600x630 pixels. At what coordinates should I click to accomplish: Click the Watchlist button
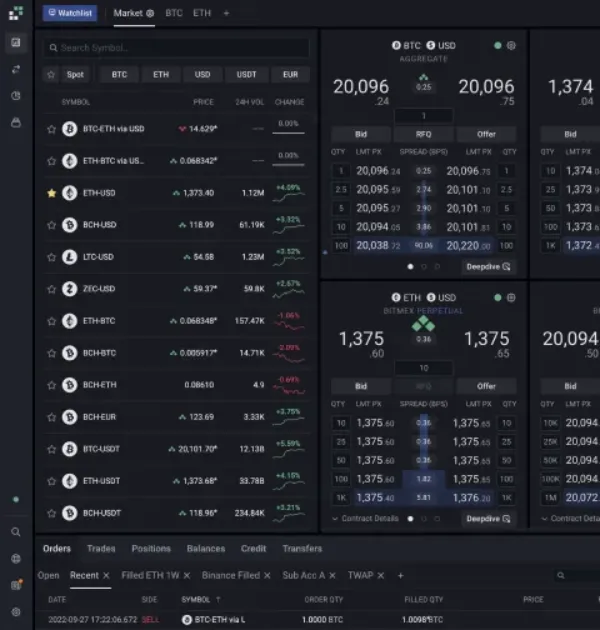click(x=70, y=13)
